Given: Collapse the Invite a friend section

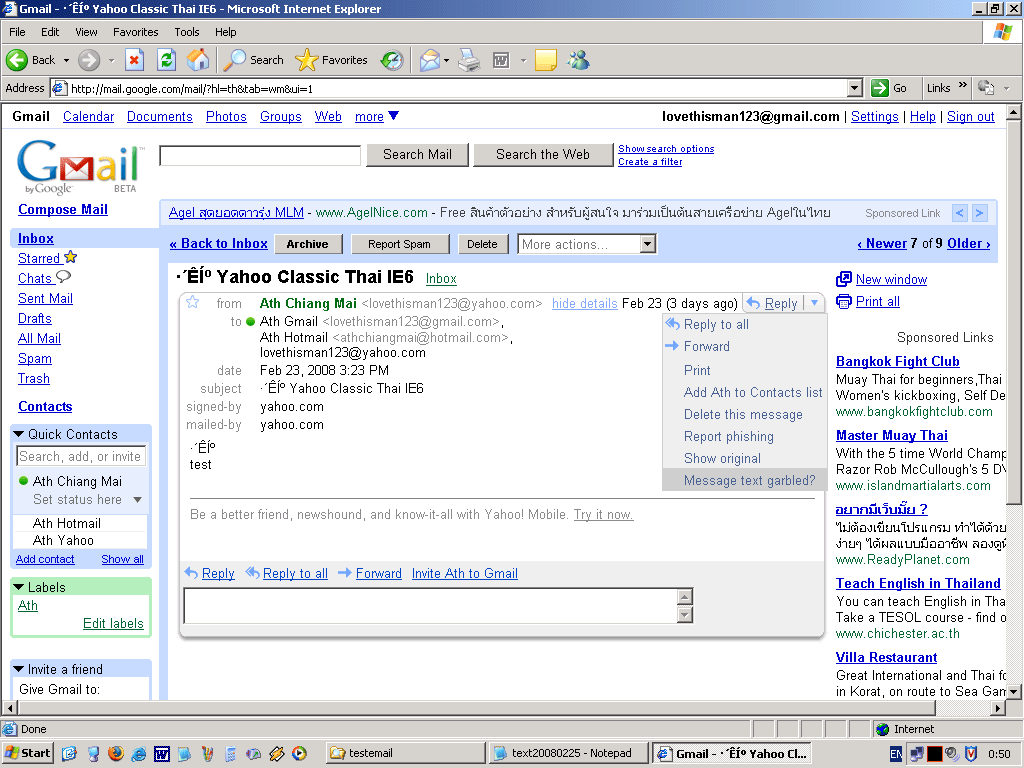Looking at the screenshot, I should 18,669.
